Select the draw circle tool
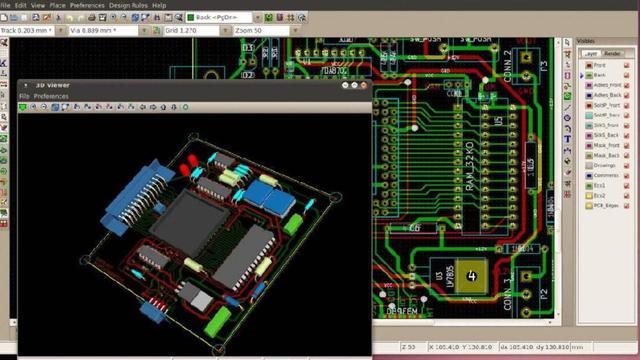The height and width of the screenshot is (360, 640). click(x=567, y=118)
